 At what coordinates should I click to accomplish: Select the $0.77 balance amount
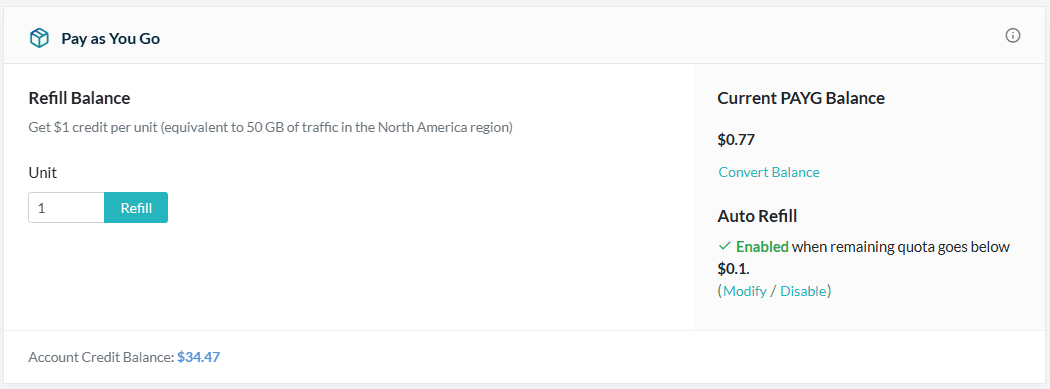(736, 140)
